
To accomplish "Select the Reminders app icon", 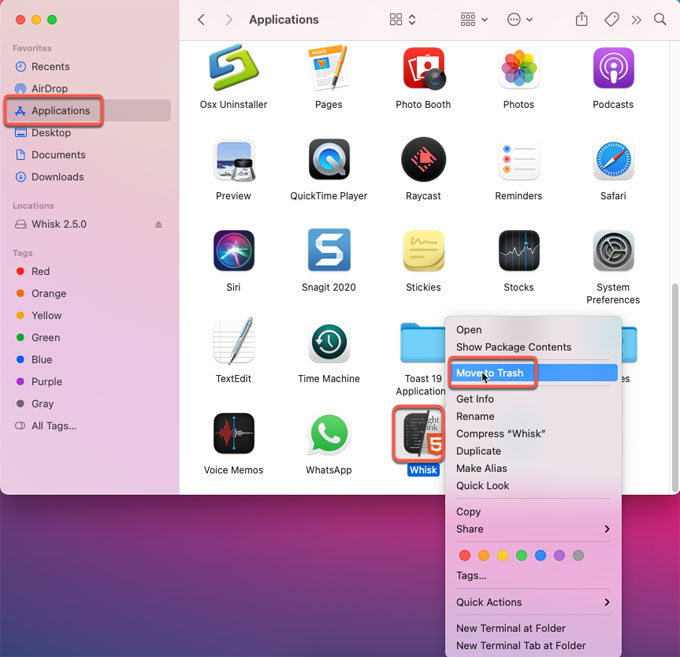I will tap(519, 160).
